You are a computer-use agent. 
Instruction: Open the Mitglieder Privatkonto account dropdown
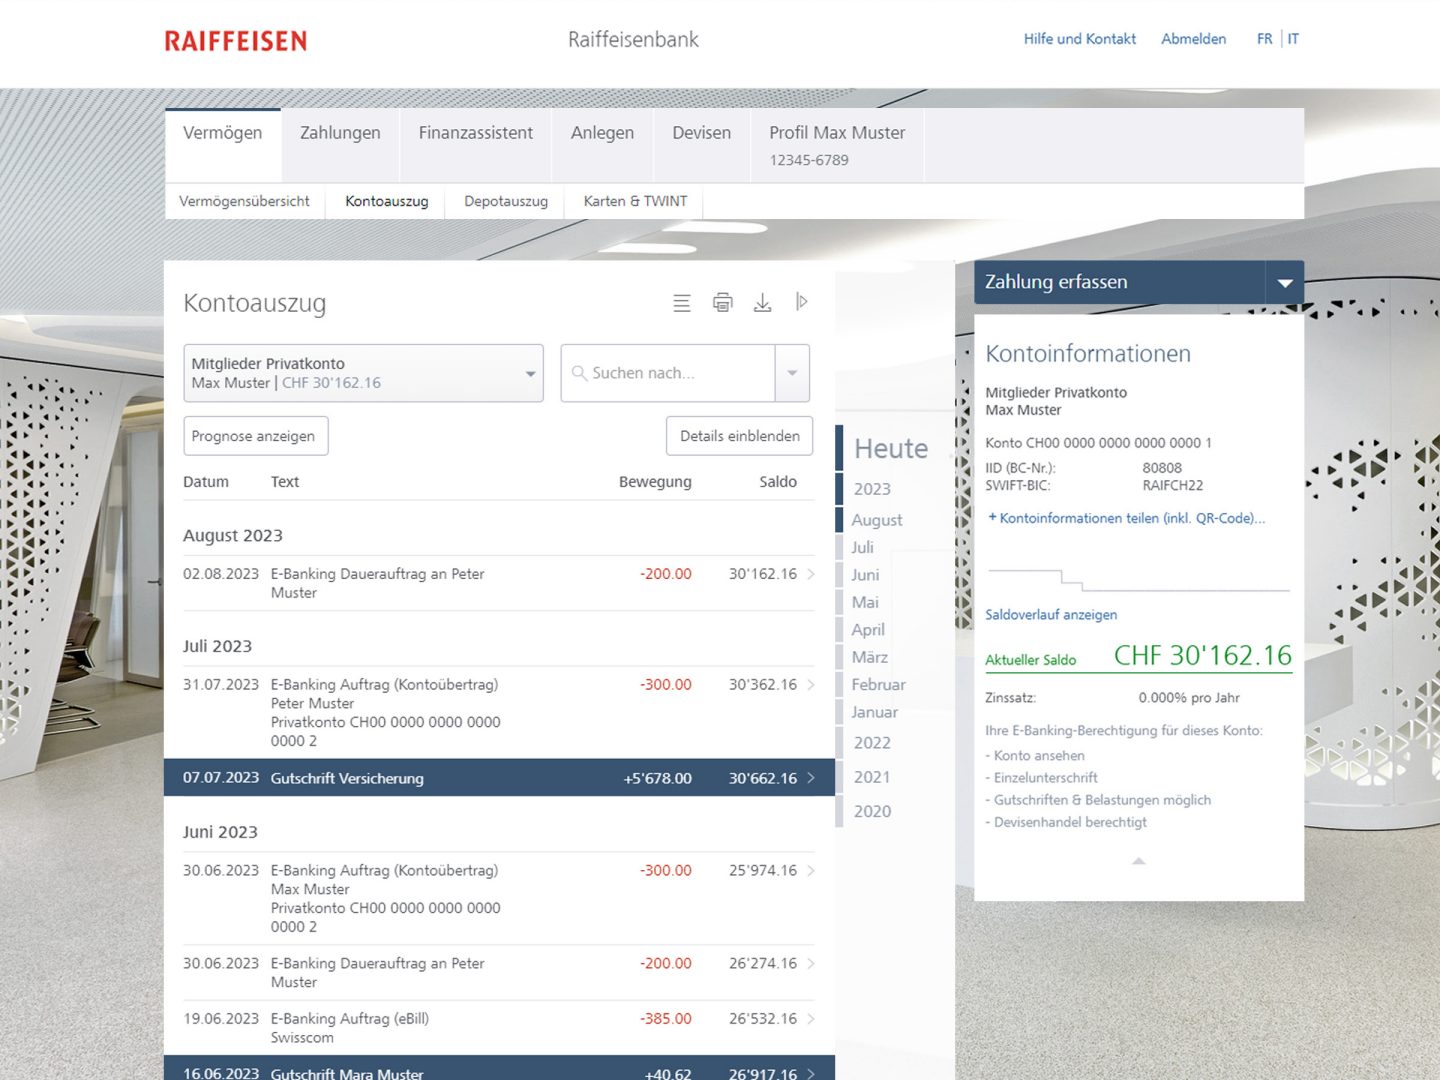[363, 373]
